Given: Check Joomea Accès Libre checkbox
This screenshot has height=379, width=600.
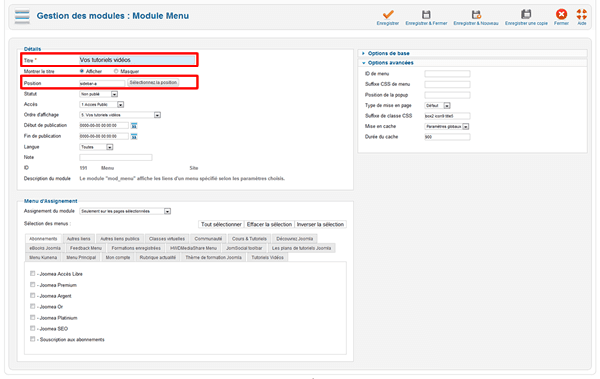Looking at the screenshot, I should 33,273.
